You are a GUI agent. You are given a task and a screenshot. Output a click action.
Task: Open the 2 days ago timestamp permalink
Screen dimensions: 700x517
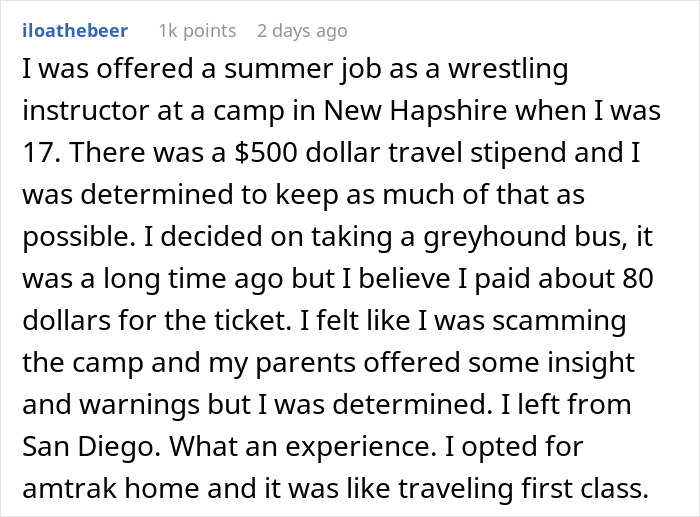click(x=302, y=31)
